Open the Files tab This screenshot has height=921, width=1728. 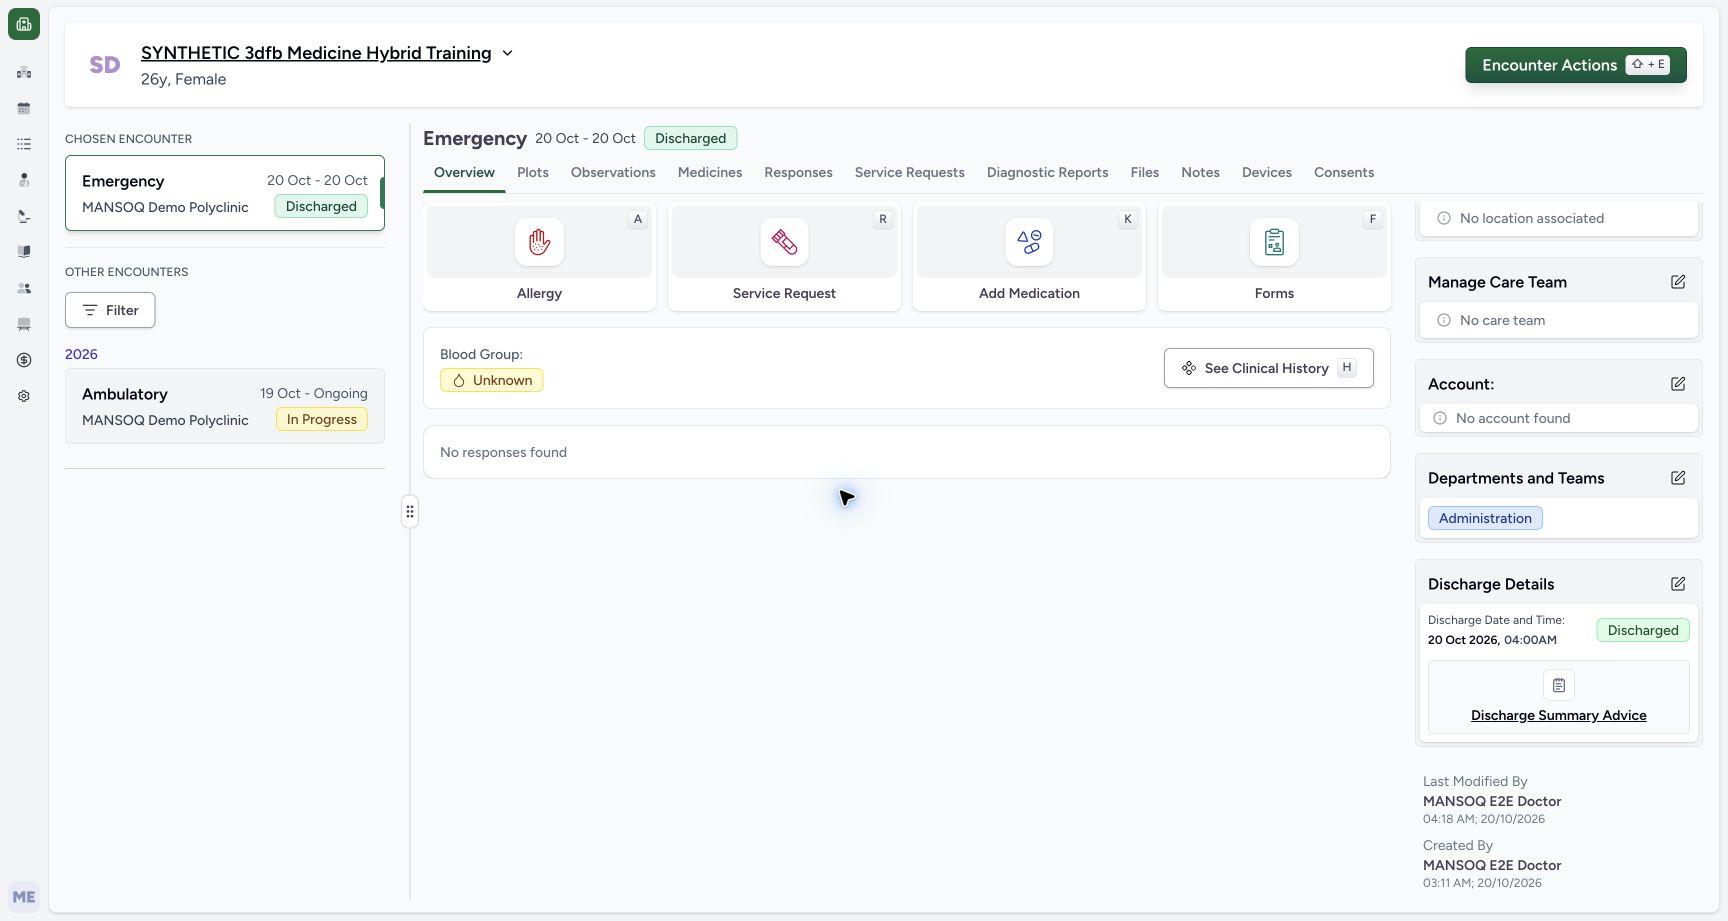(1145, 172)
